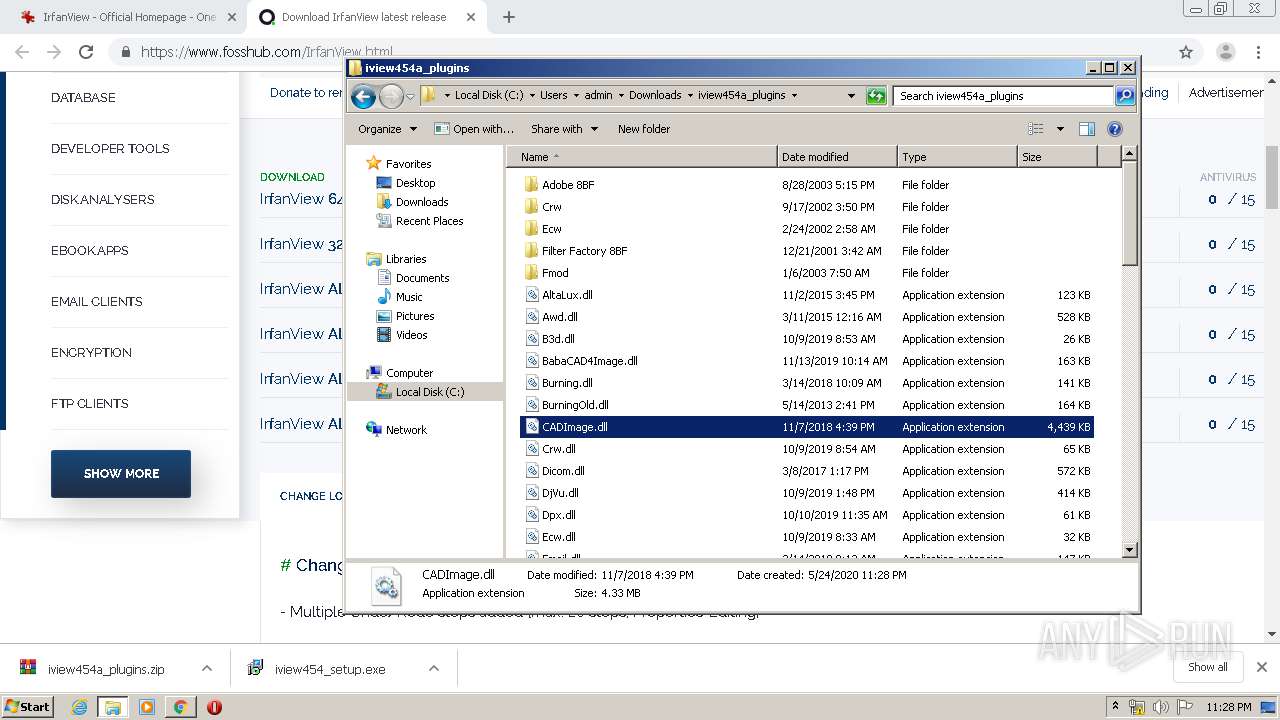Click the change view icon in Explorer
Viewport: 1280px width, 720px height.
click(x=1036, y=129)
